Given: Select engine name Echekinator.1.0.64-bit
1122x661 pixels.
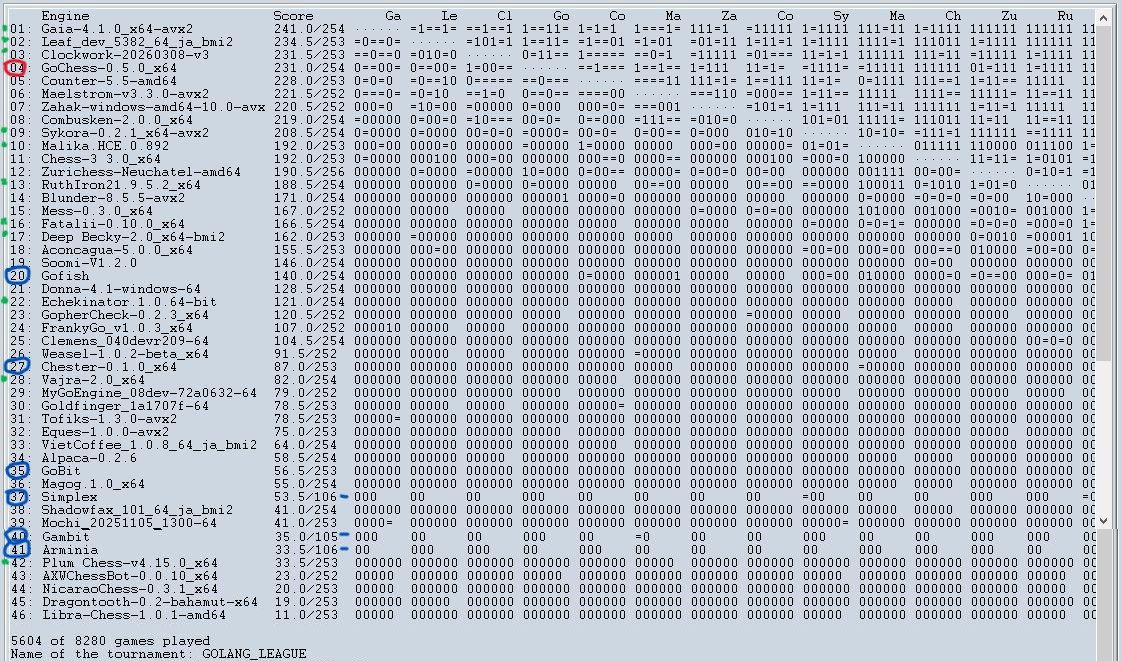Looking at the screenshot, I should pyautogui.click(x=129, y=302).
